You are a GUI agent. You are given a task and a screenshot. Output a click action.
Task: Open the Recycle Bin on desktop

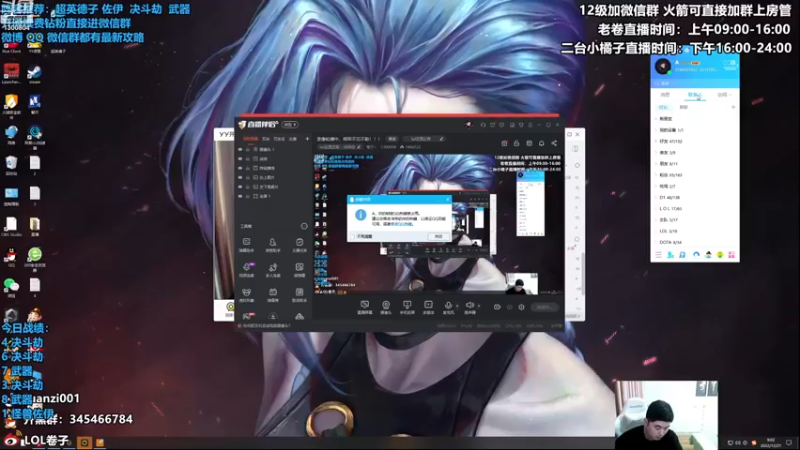[11, 165]
